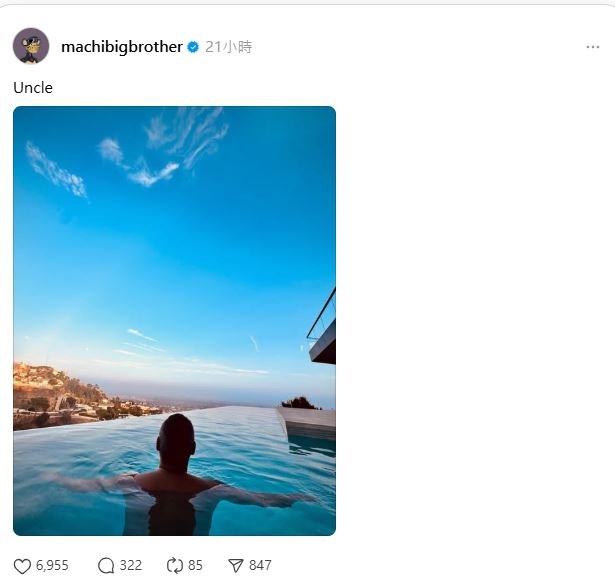
Task: Click the 322 replies count
Action: [131, 565]
